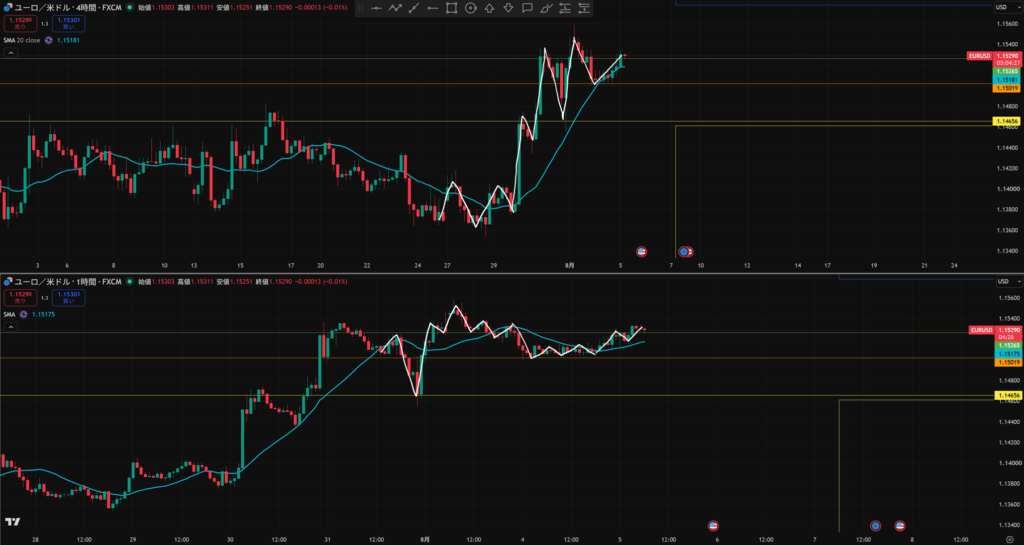The width and height of the screenshot is (1024, 545).
Task: Collapse the upper chart indicator legend
Action: [x=10, y=53]
